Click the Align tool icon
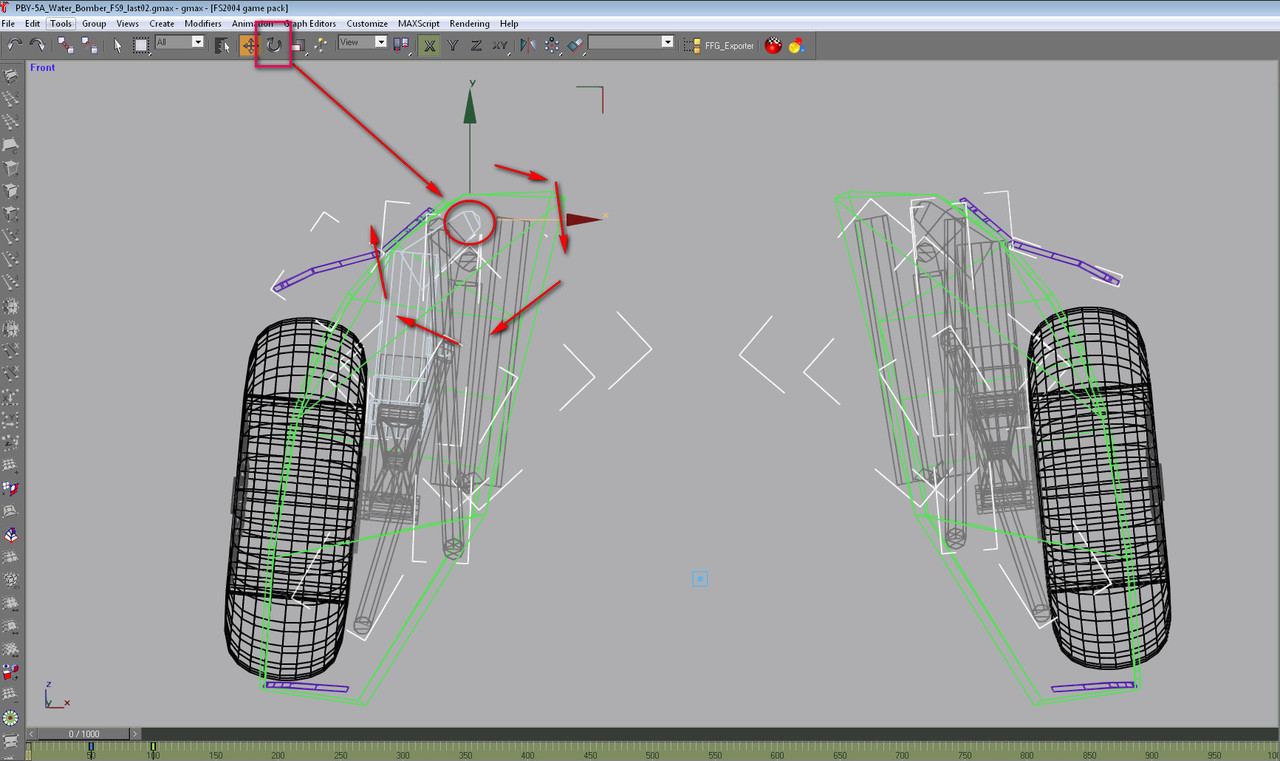The image size is (1280, 761). [x=575, y=45]
